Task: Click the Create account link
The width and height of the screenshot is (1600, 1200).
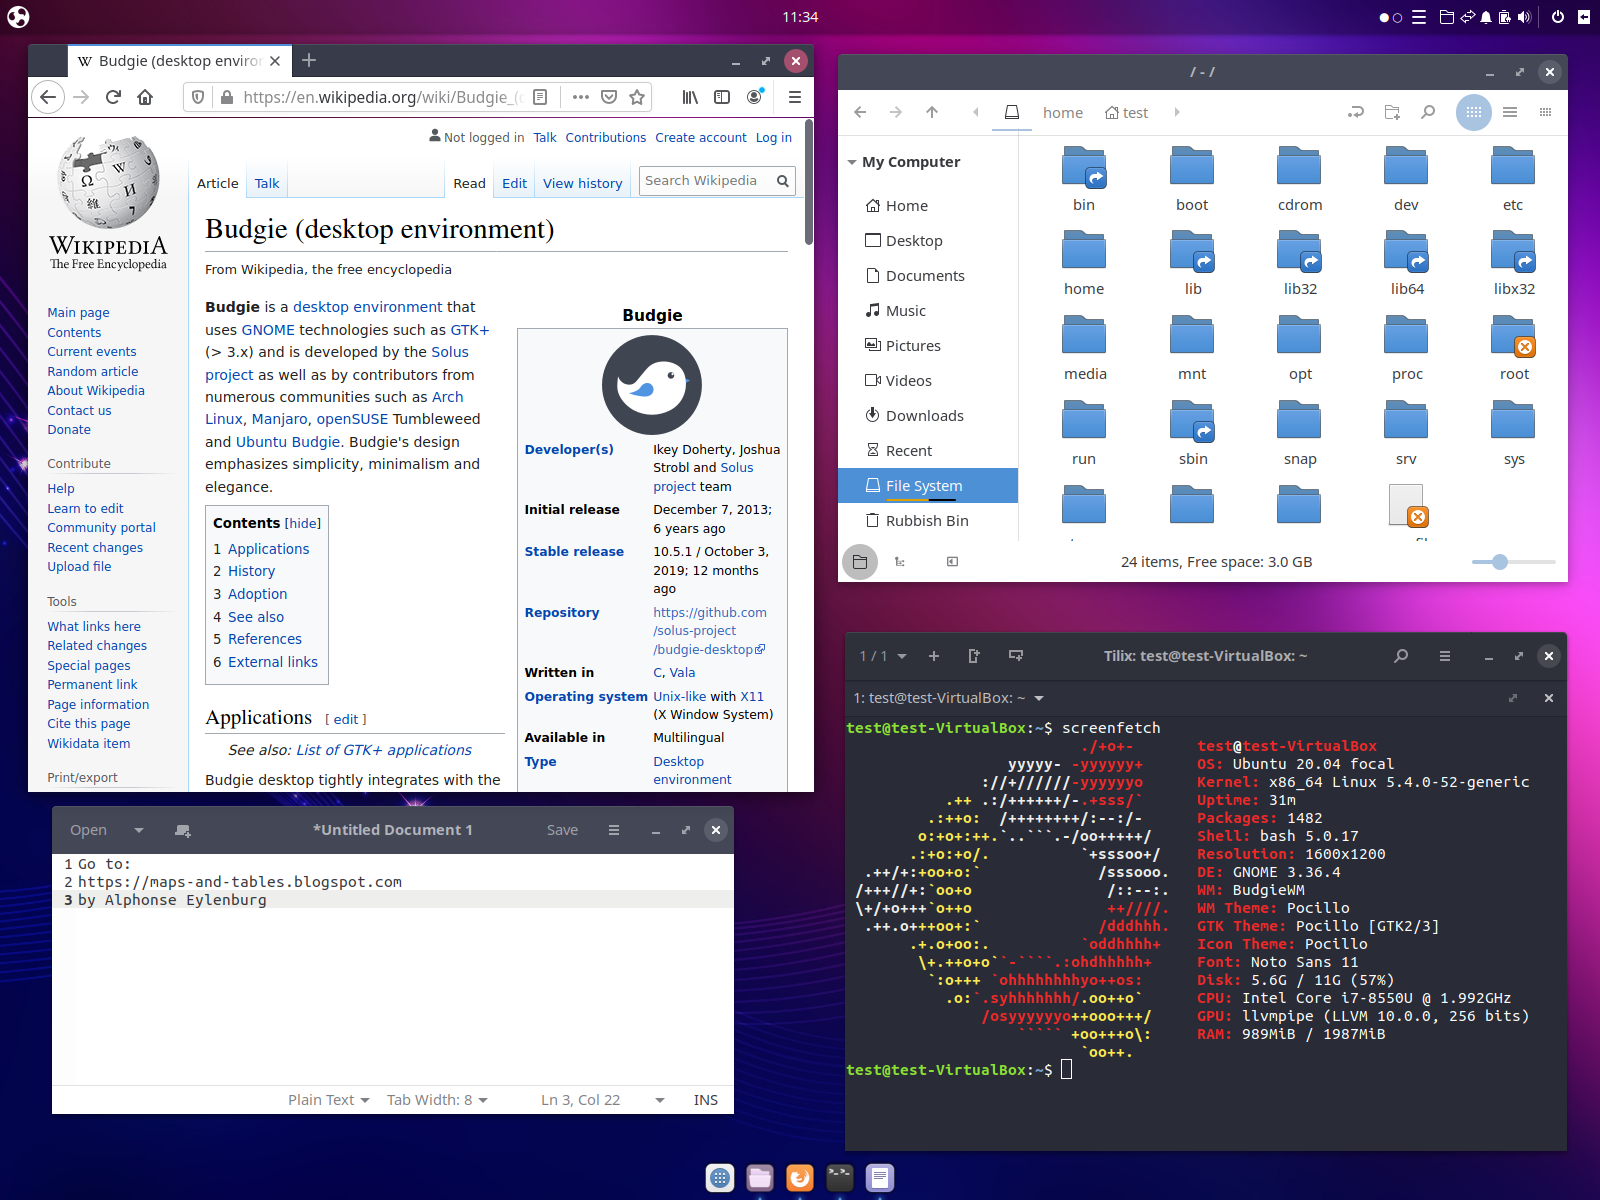Action: [x=700, y=138]
